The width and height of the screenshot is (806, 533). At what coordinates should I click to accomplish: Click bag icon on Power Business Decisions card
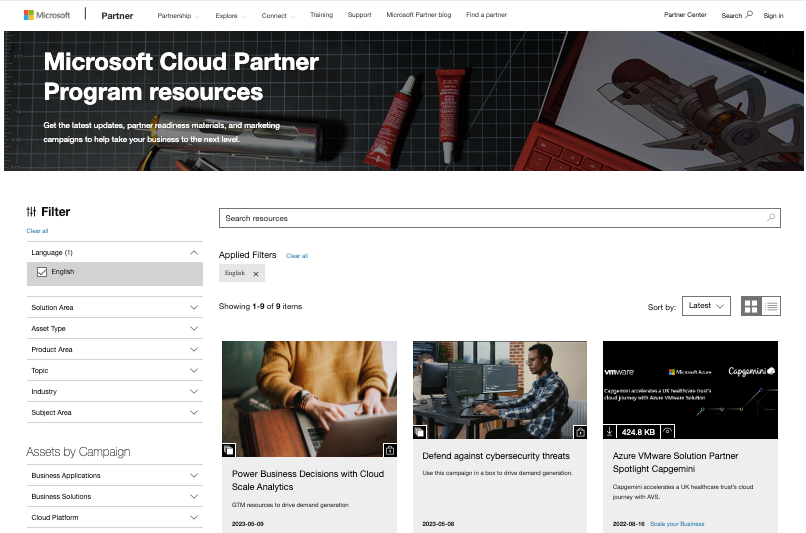coord(390,450)
